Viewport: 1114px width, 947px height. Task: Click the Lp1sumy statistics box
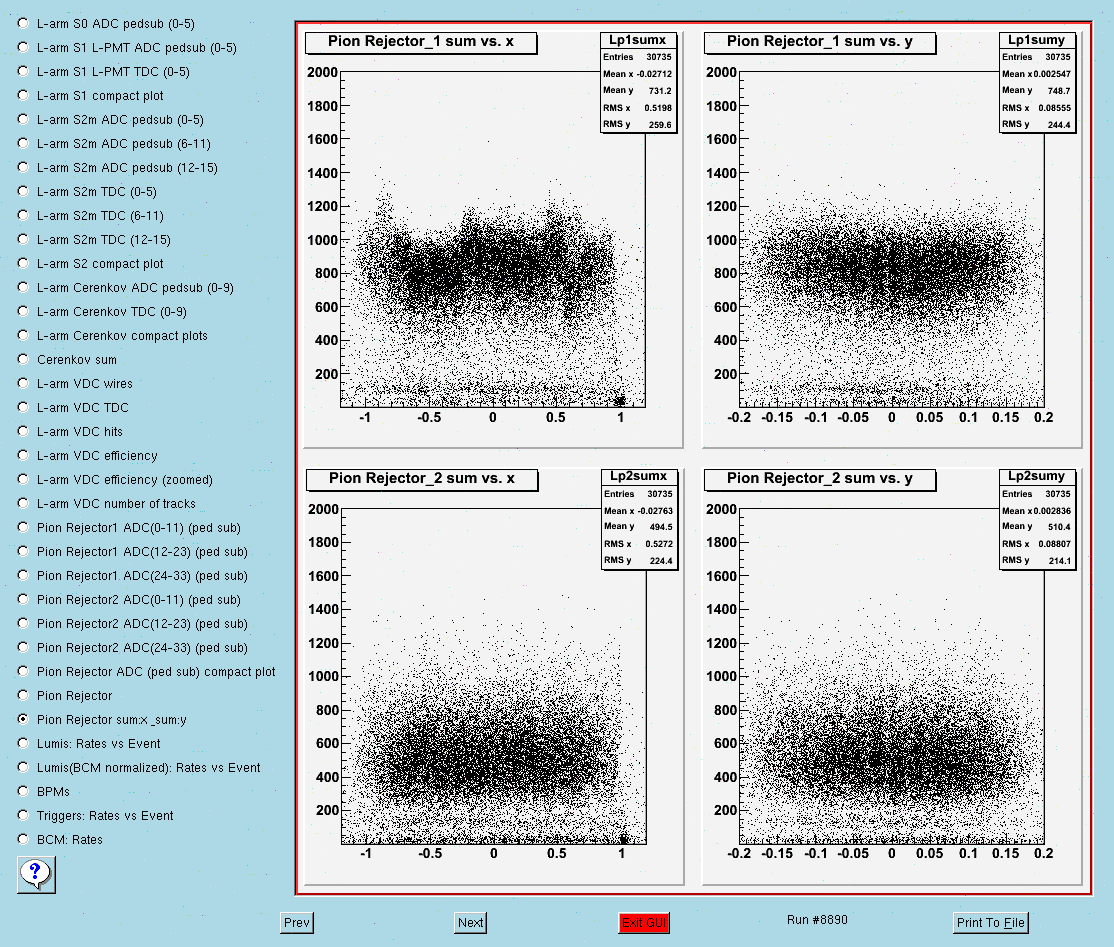pyautogui.click(x=1037, y=82)
